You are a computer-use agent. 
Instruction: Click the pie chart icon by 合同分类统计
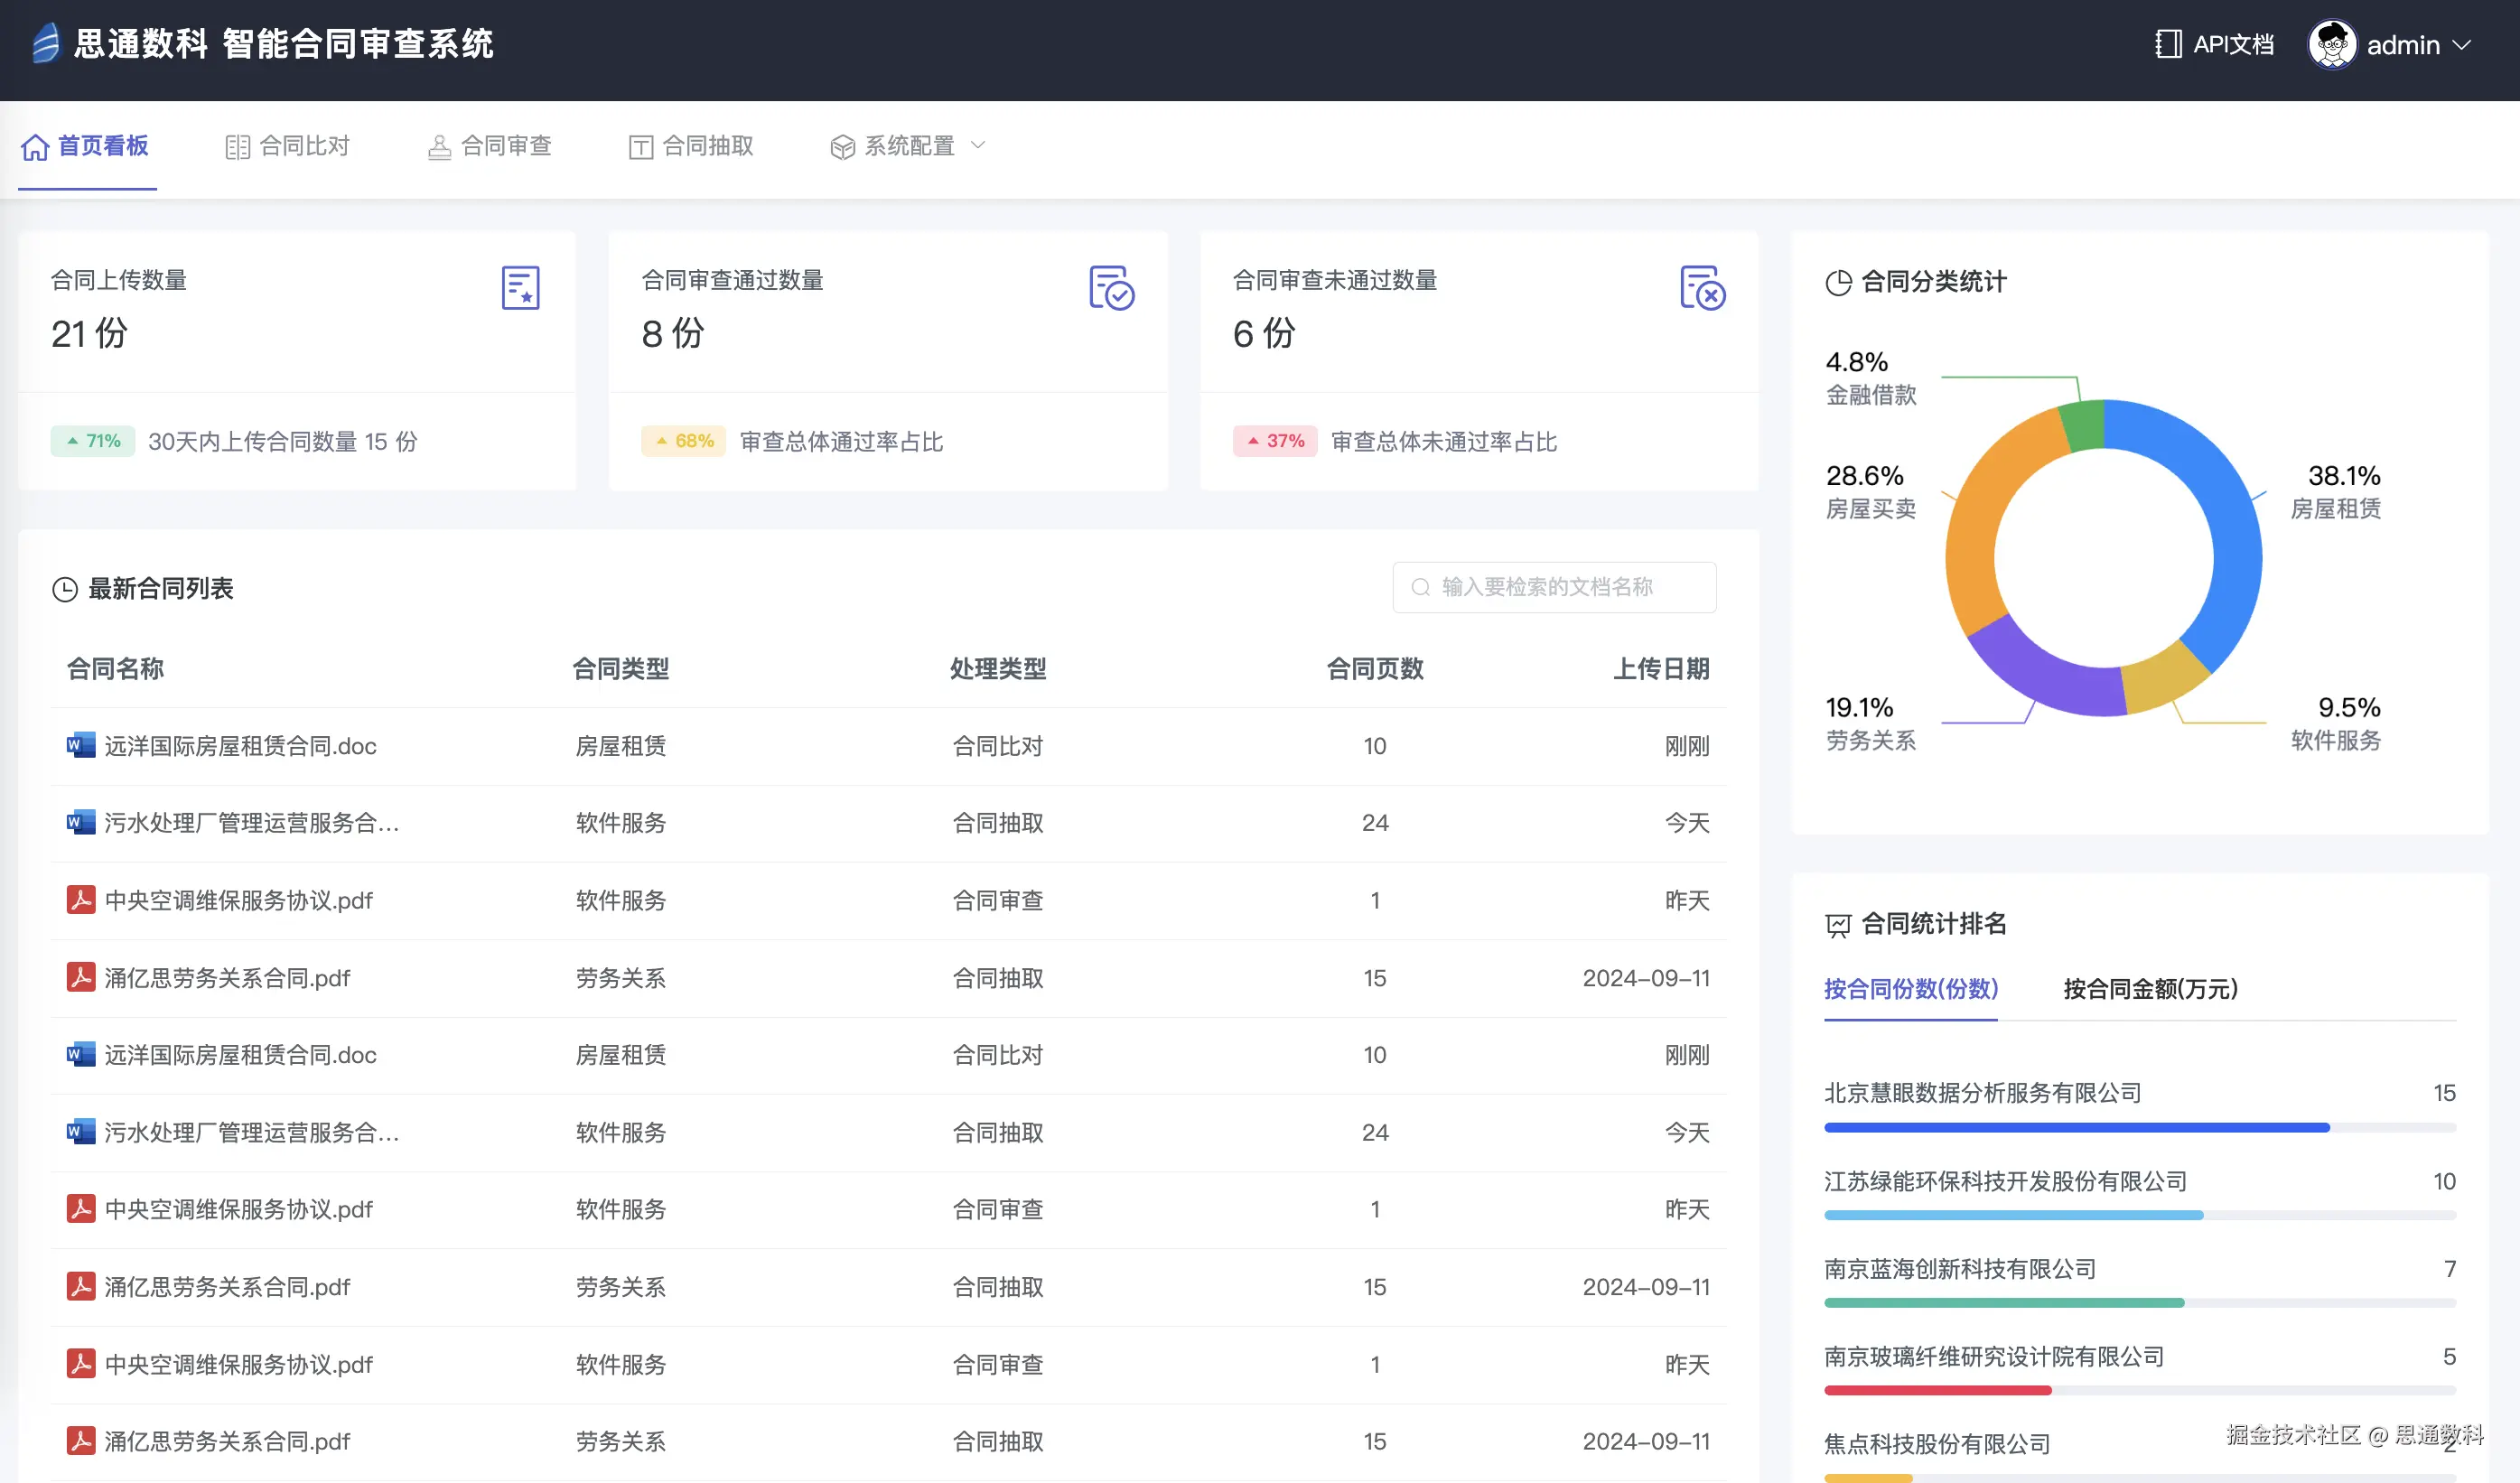tap(1838, 283)
